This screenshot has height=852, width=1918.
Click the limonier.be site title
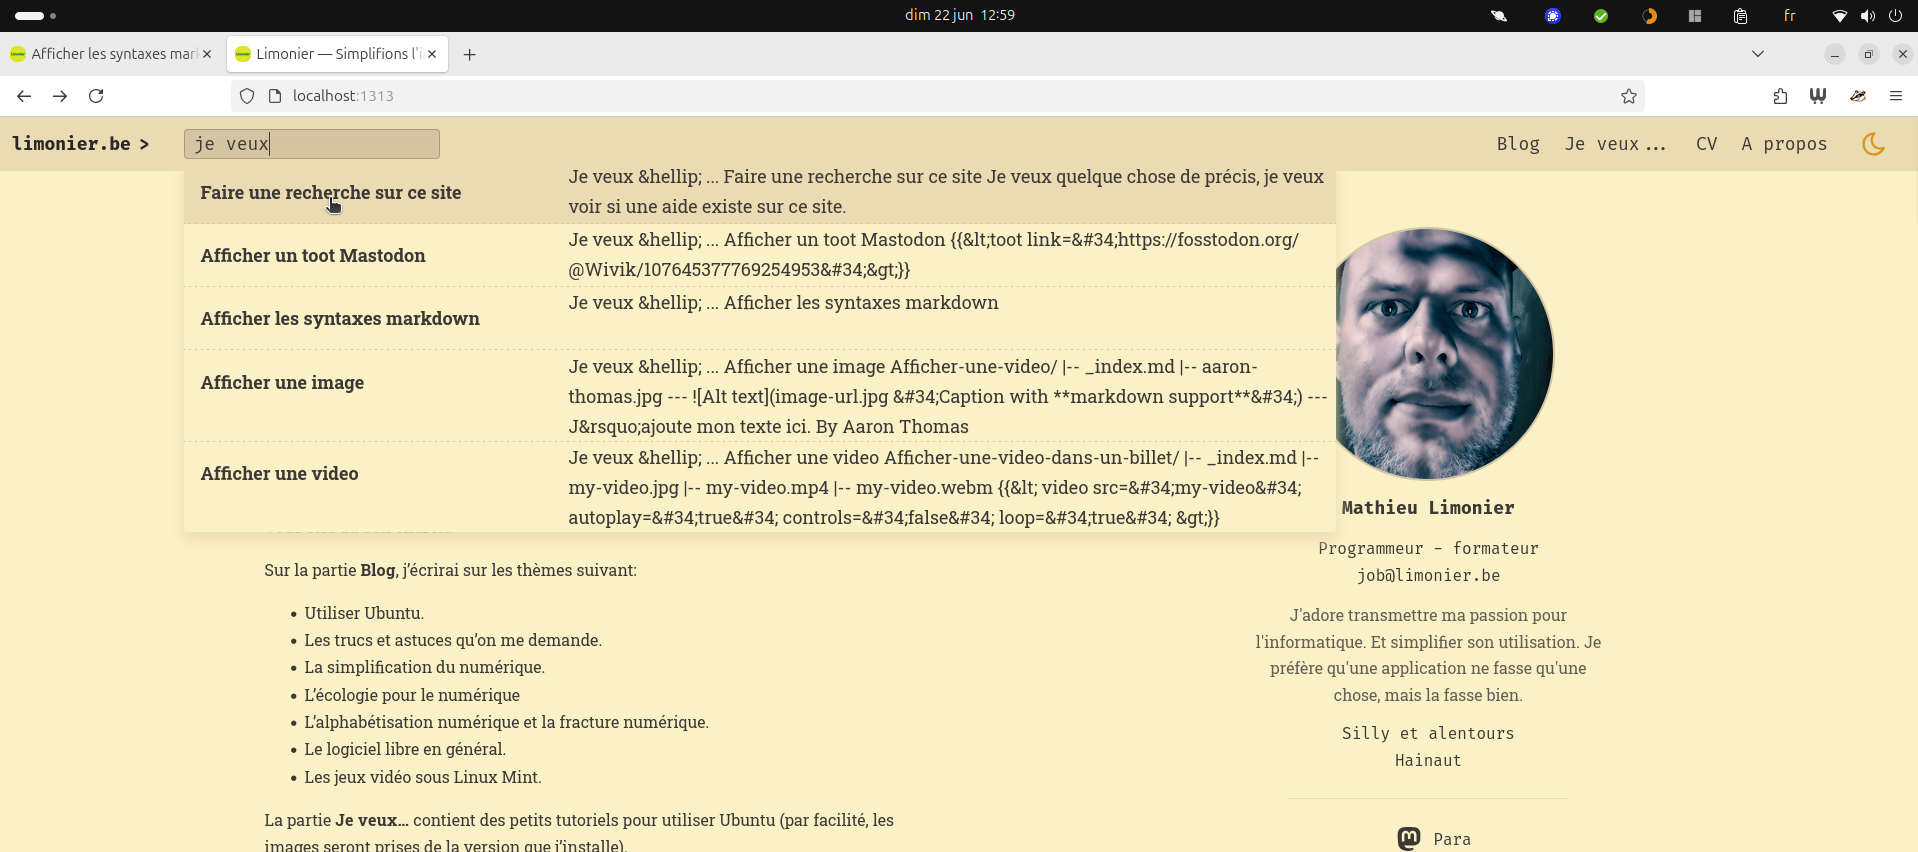tap(72, 144)
